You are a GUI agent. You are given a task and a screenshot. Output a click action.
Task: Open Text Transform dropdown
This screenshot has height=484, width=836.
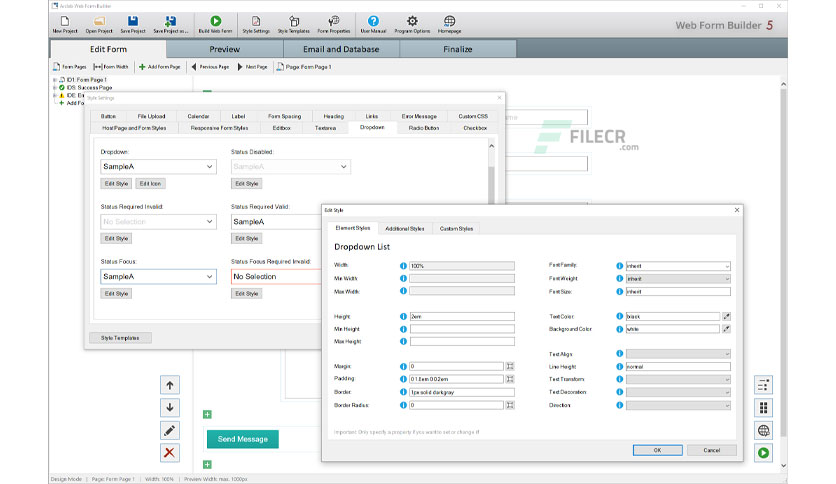tap(678, 380)
